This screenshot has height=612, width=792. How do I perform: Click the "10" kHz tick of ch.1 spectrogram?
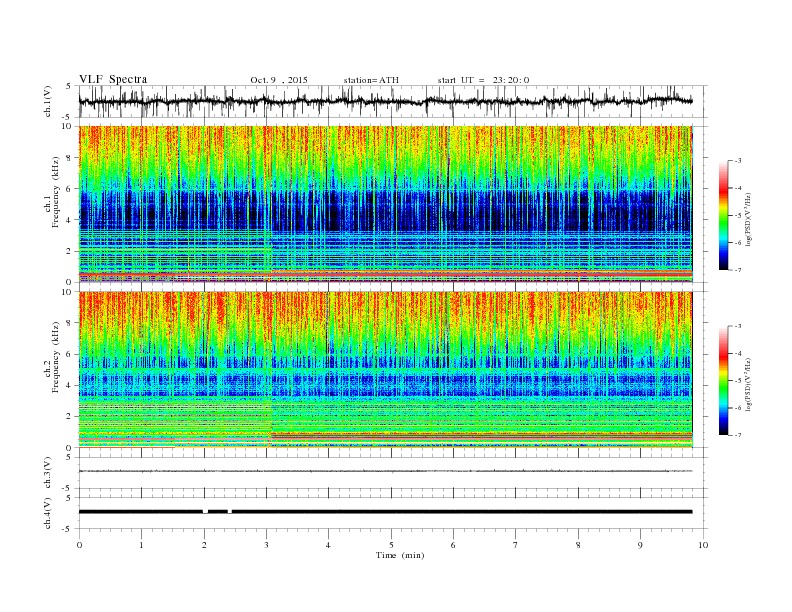point(67,126)
